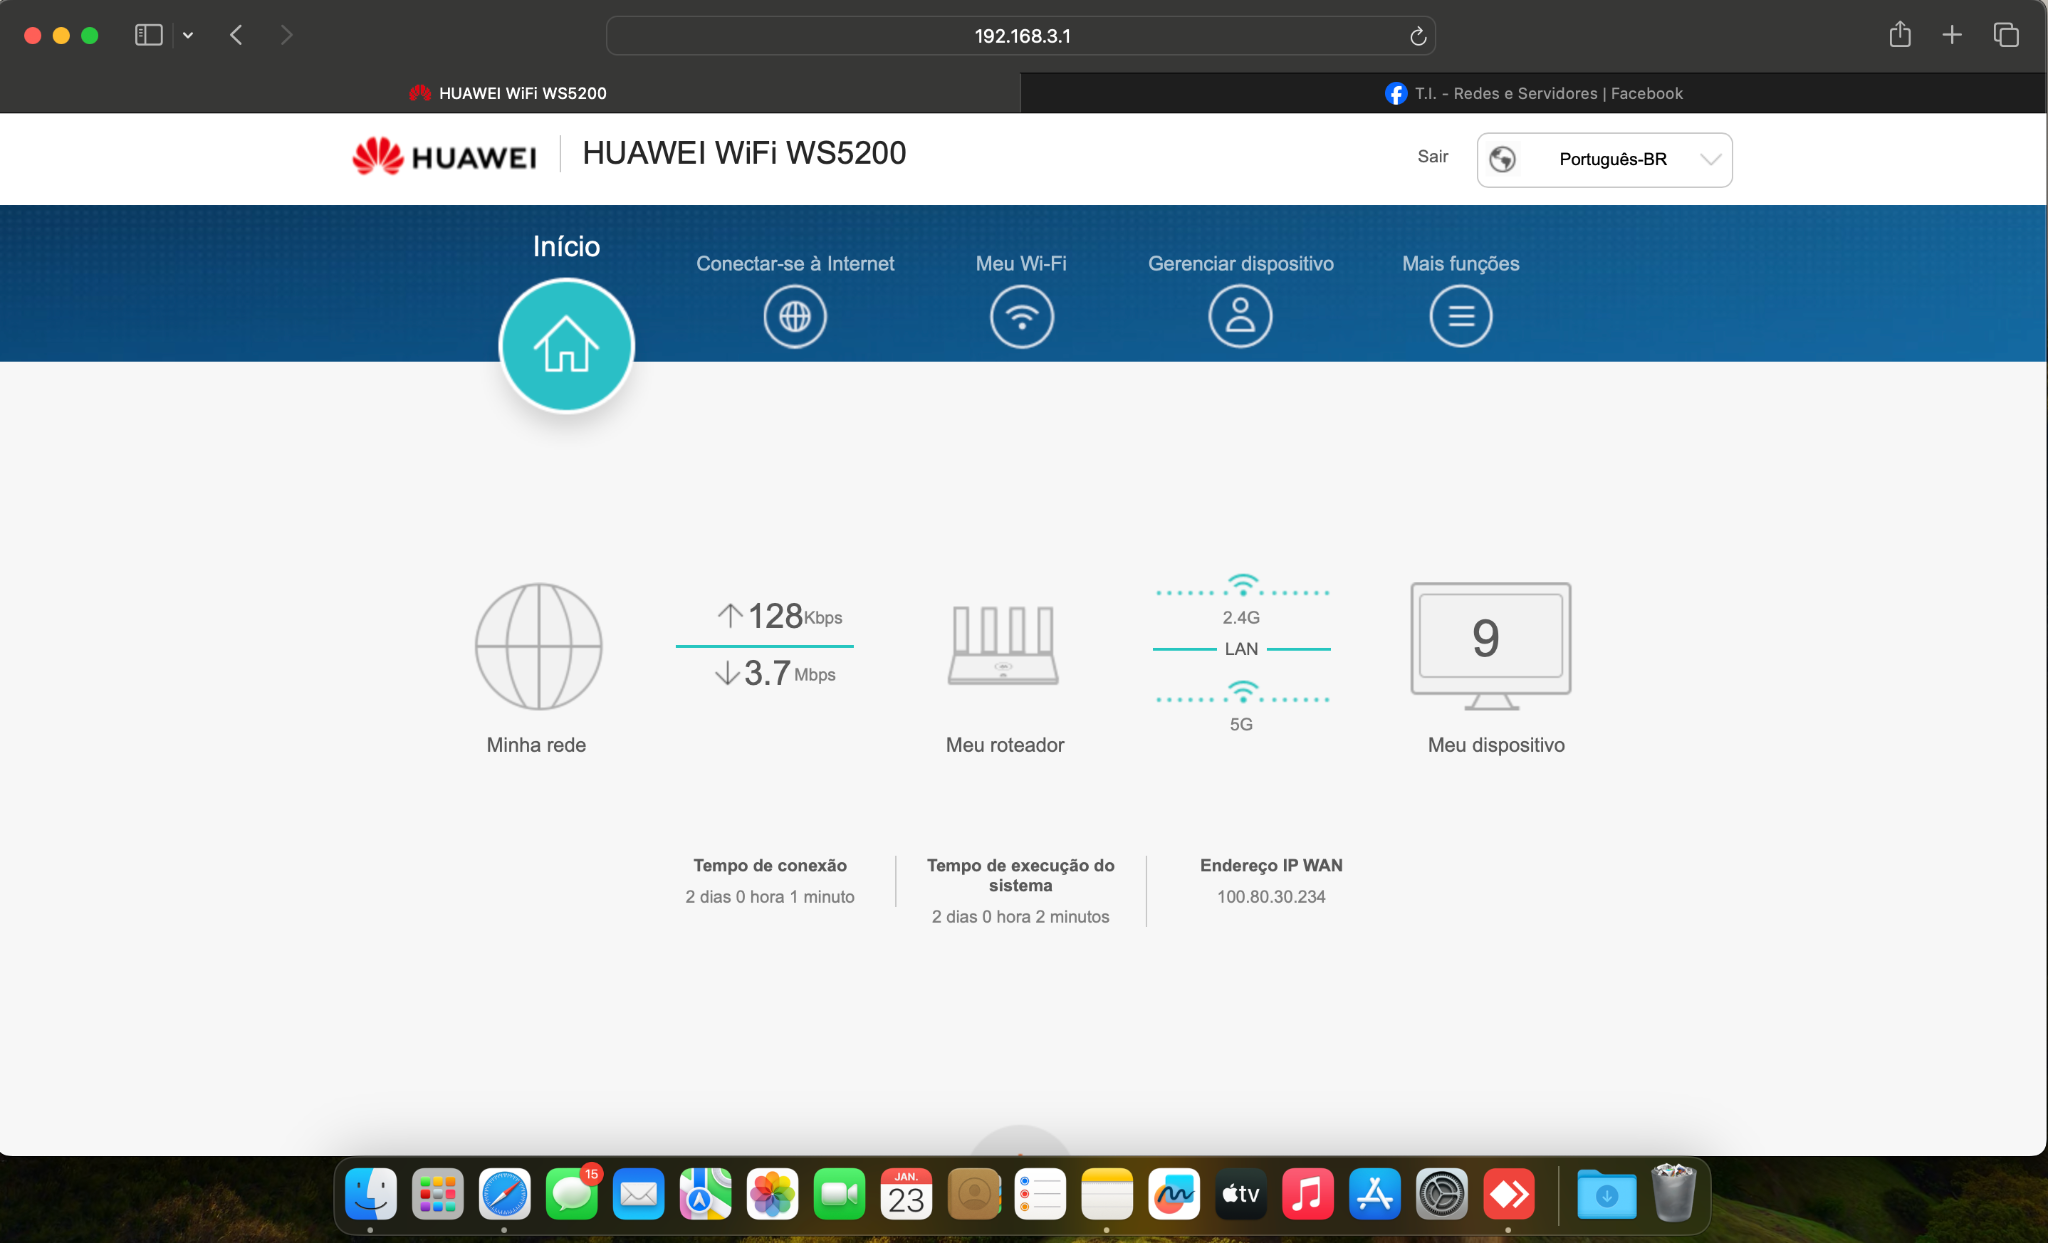Click the Meu roteador label
Screen dimensions: 2048x1243
point(1005,745)
